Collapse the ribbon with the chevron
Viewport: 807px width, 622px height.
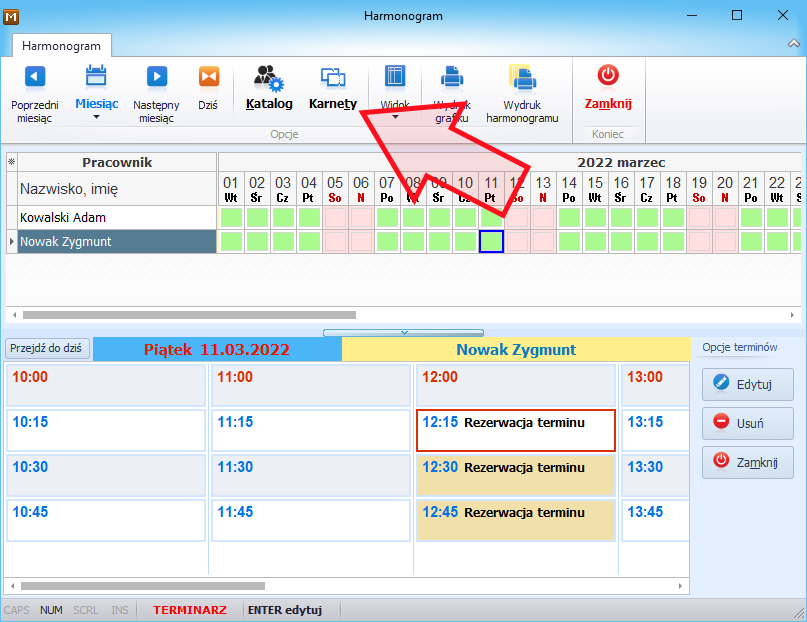[794, 44]
